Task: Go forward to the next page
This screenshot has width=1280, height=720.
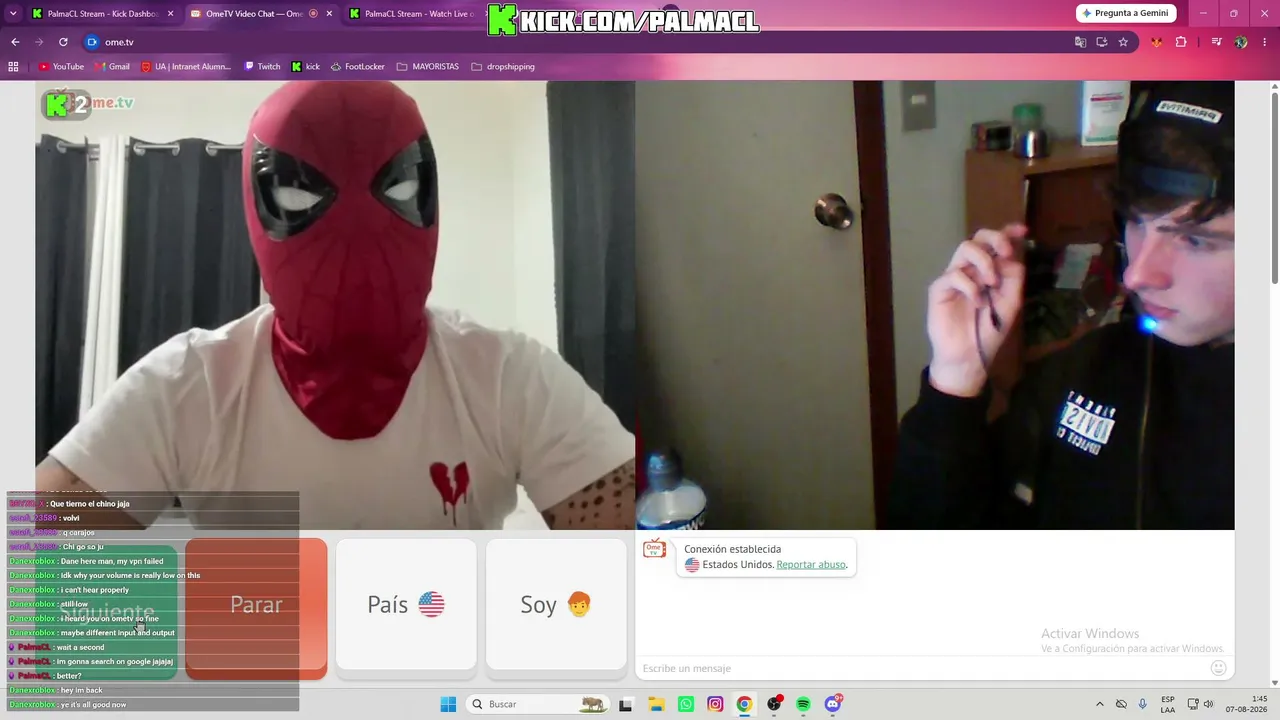Action: (x=39, y=42)
